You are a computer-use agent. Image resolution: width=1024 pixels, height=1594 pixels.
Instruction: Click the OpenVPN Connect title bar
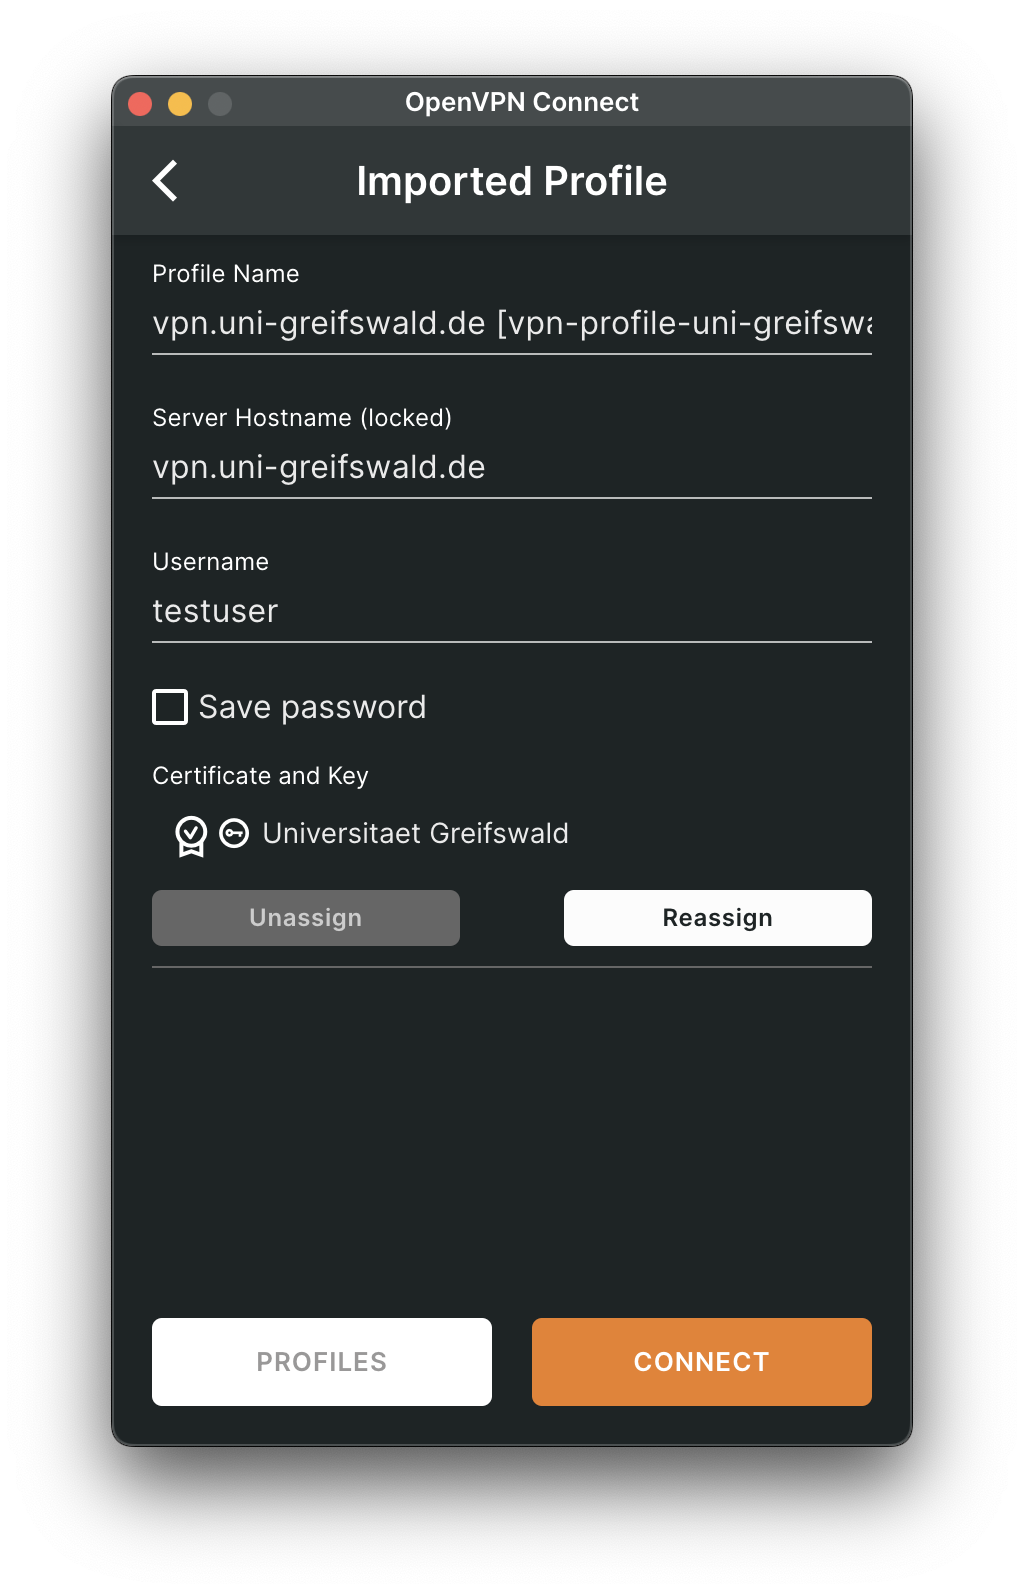(522, 102)
